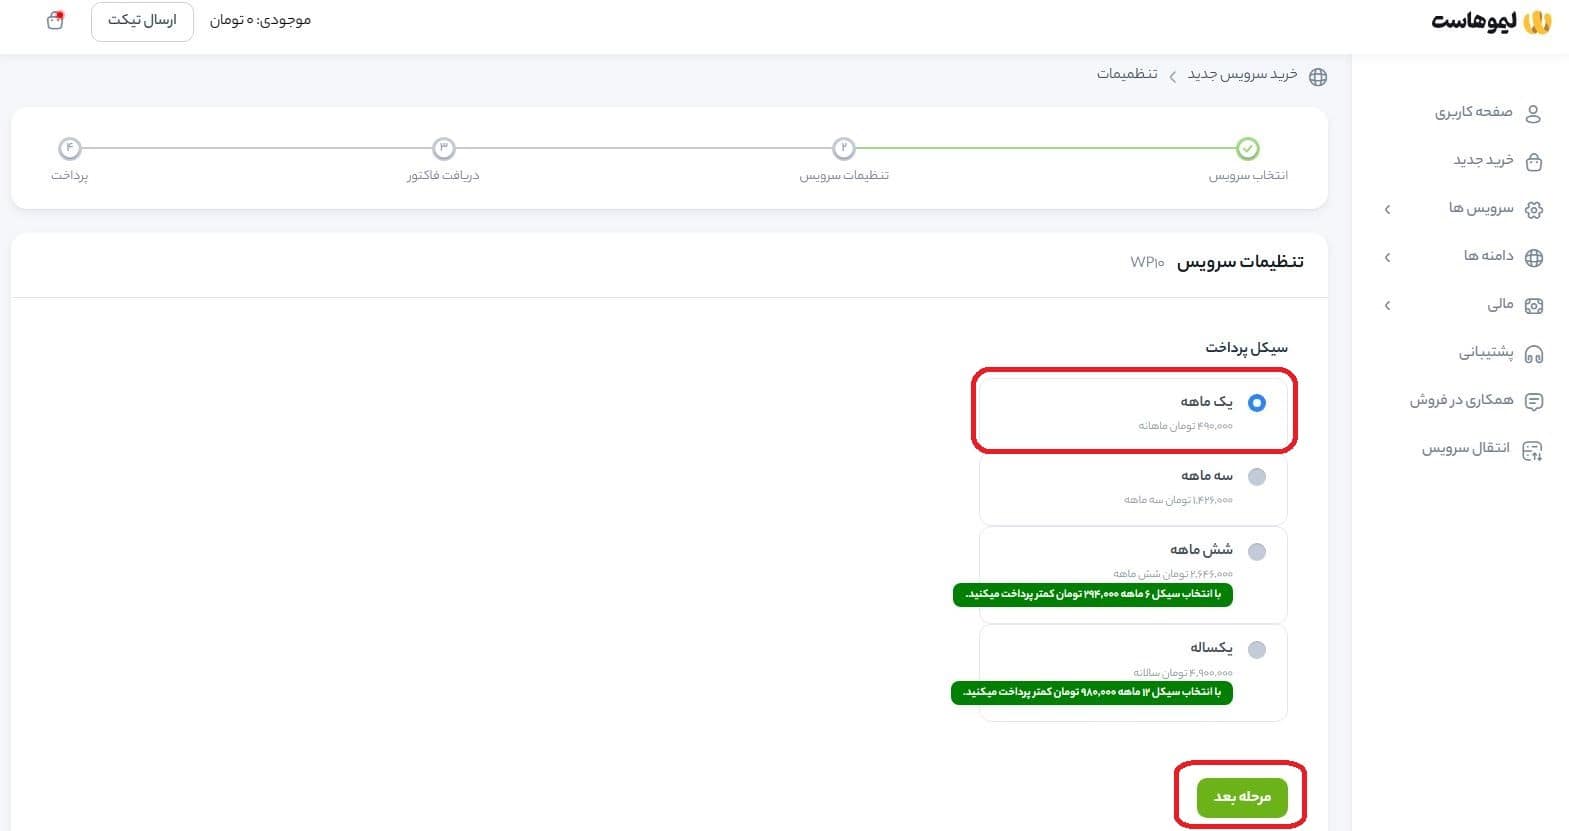Screen dimensions: 1569x831
Task: Expand the سرویس ها sidebar chevron
Action: 1387,209
